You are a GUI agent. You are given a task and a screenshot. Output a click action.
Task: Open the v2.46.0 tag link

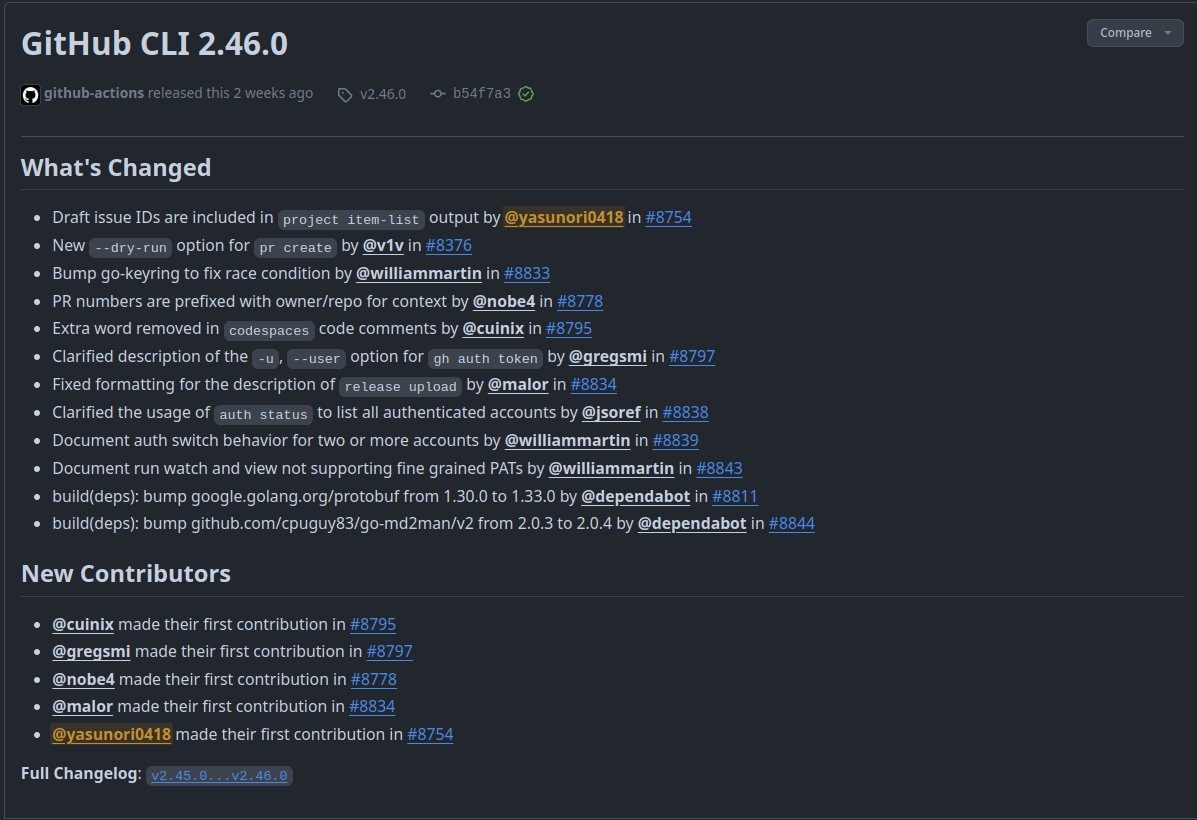[x=382, y=94]
